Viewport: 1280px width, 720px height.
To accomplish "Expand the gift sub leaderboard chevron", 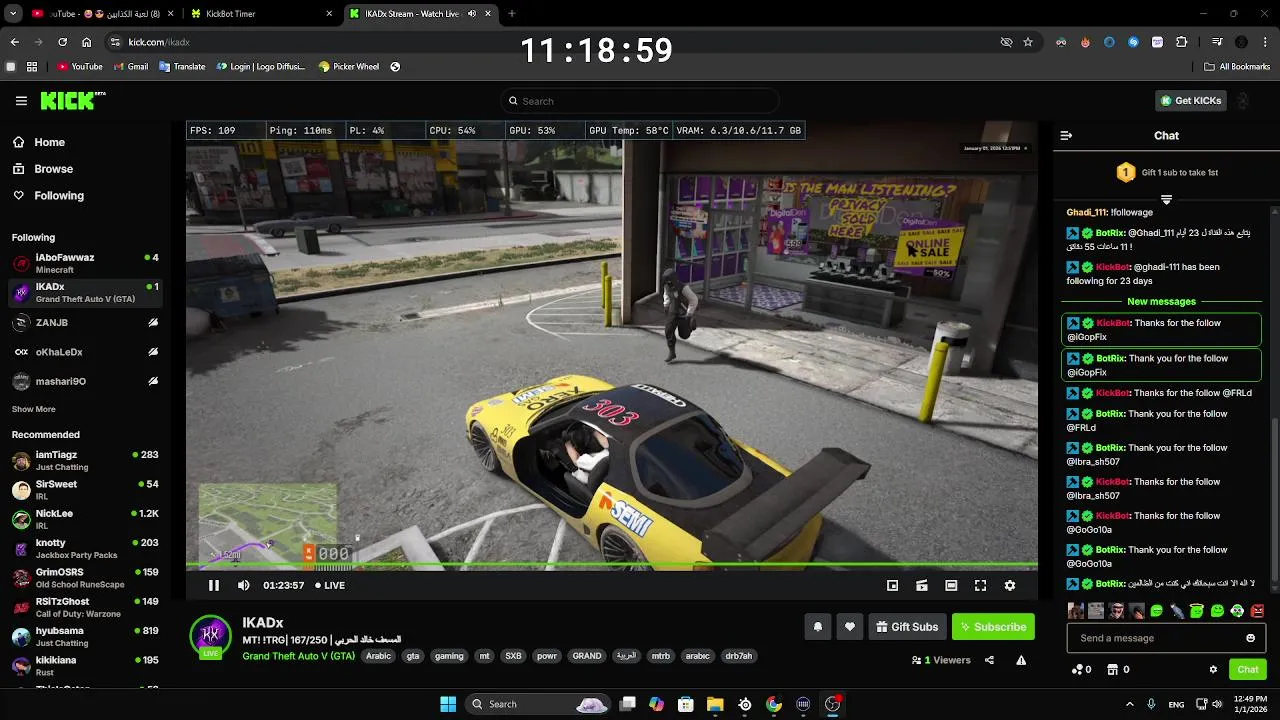I will pos(1166,199).
